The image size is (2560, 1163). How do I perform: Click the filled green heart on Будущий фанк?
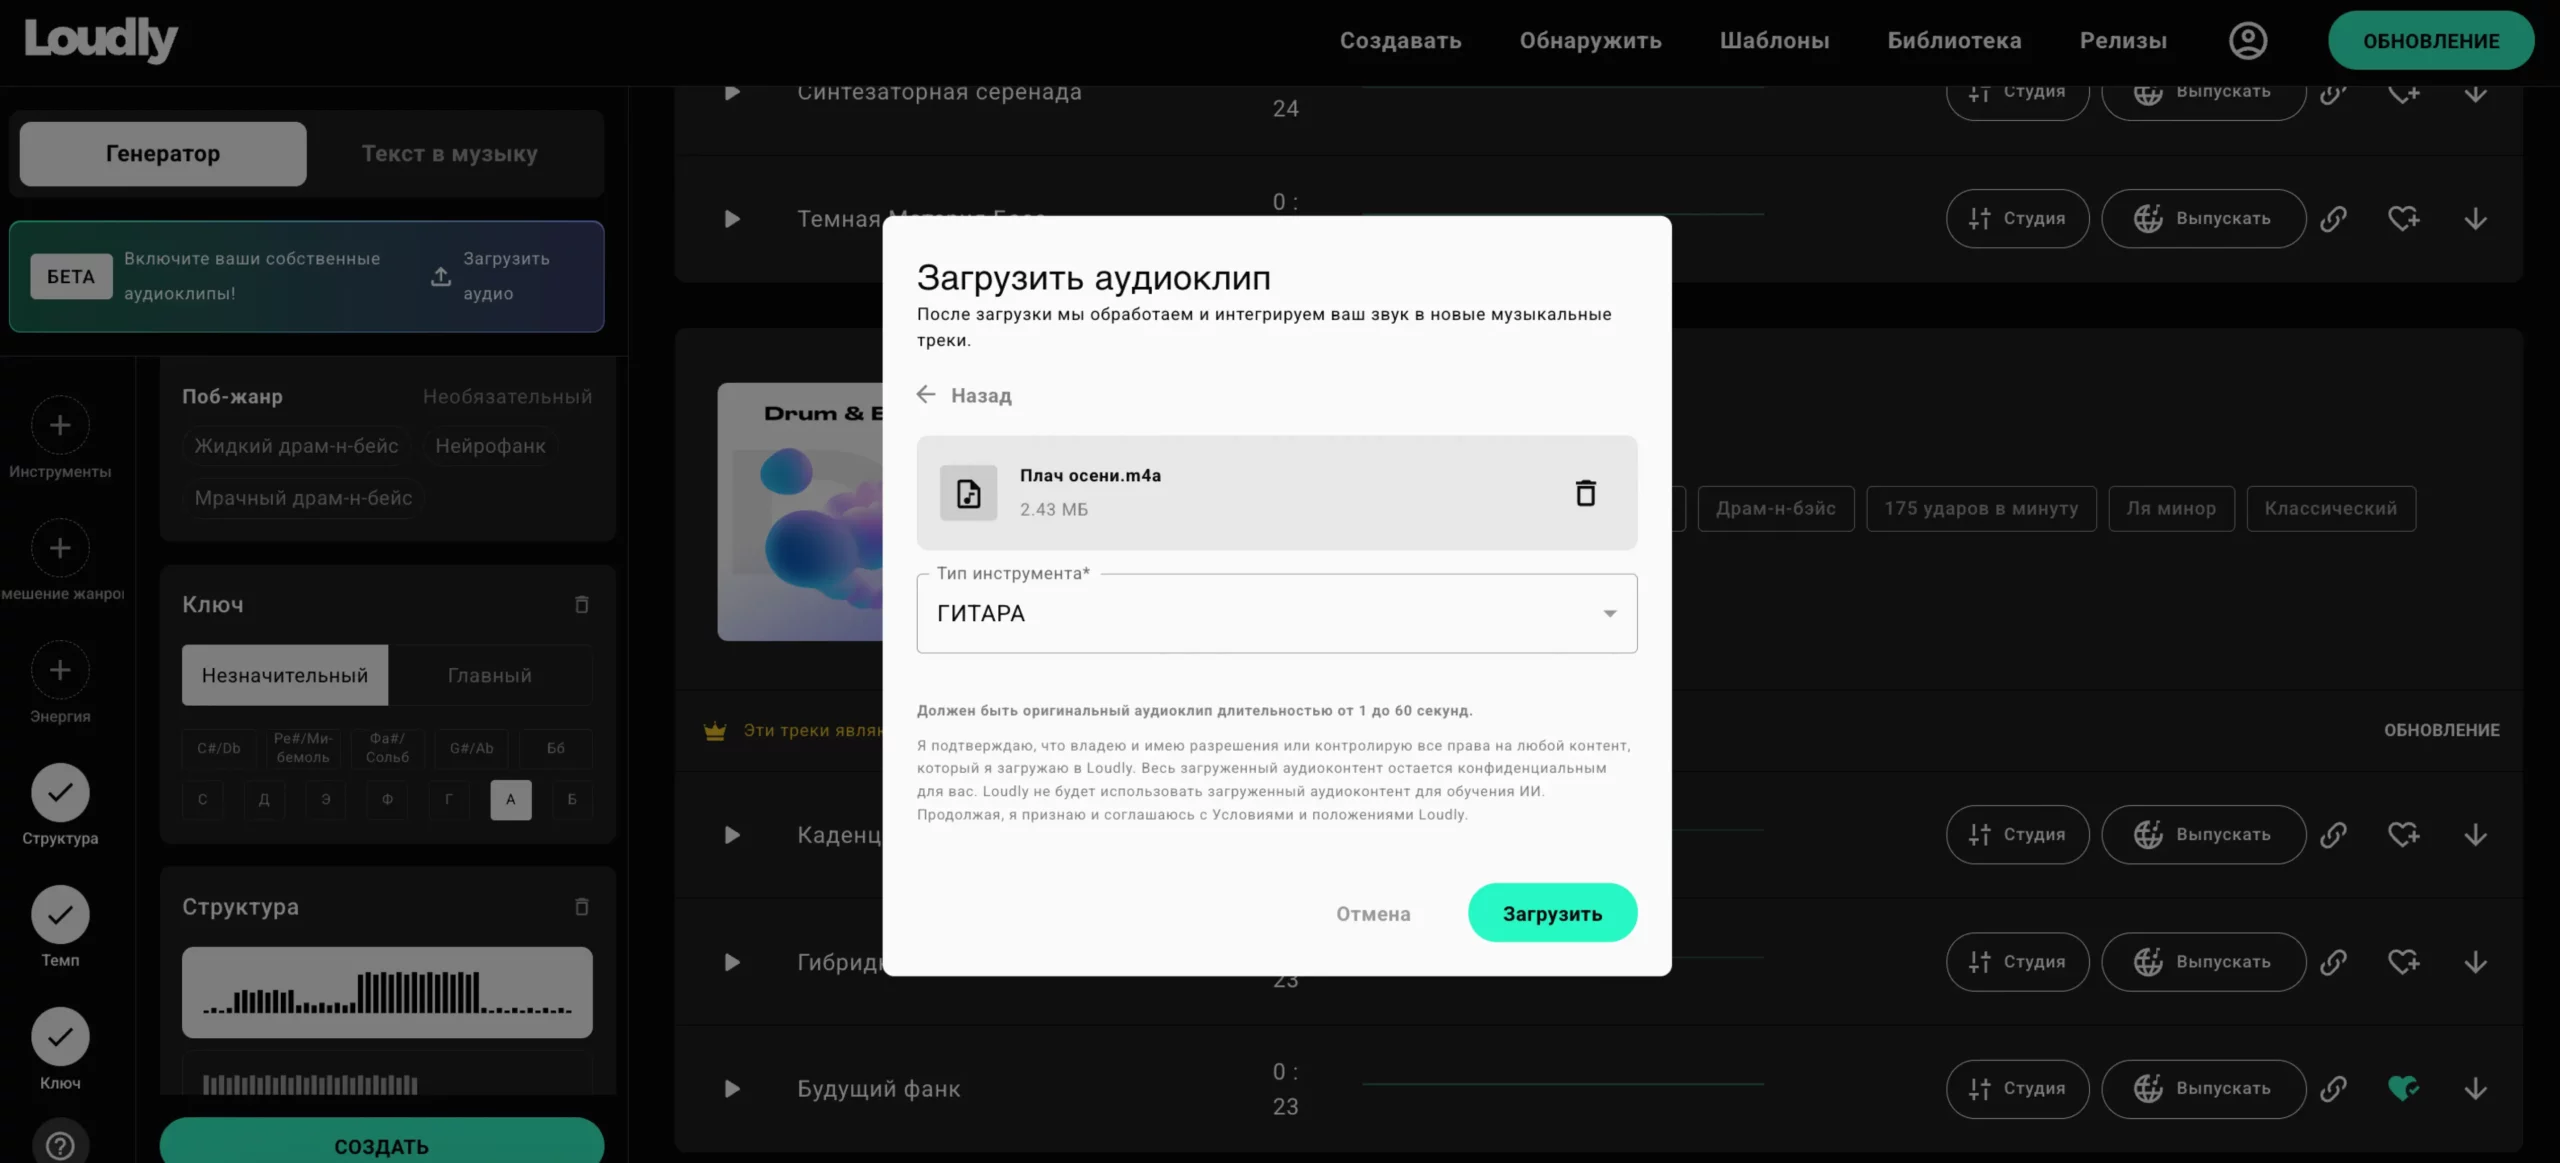click(2403, 1088)
